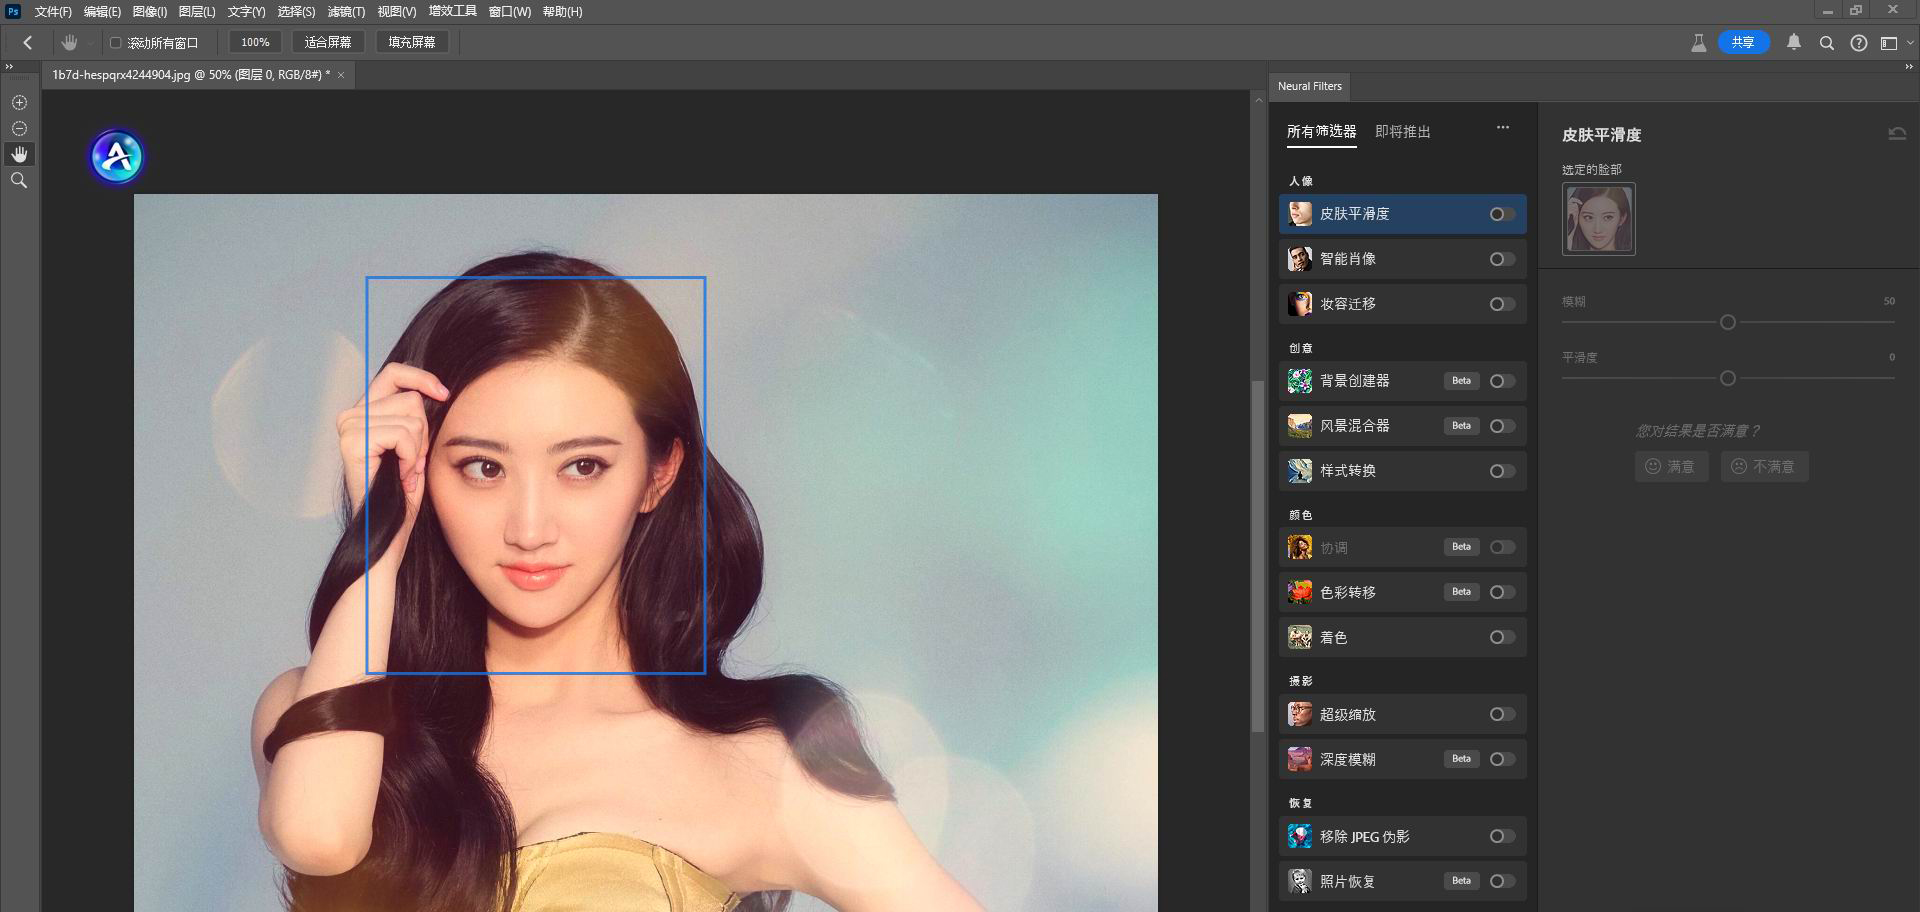Select the zoom in tool

(x=19, y=102)
